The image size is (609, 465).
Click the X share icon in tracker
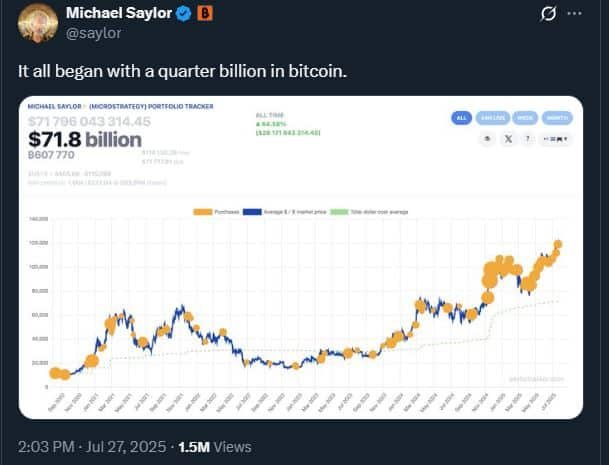507,140
